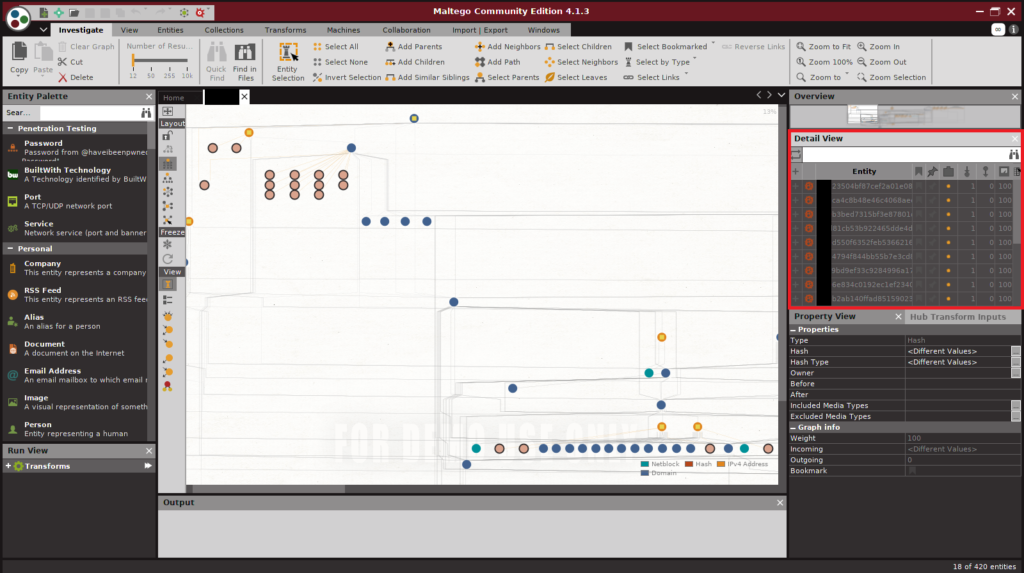Open the Transforms ribbon tab
Viewport: 1024px width, 573px height.
[285, 30]
